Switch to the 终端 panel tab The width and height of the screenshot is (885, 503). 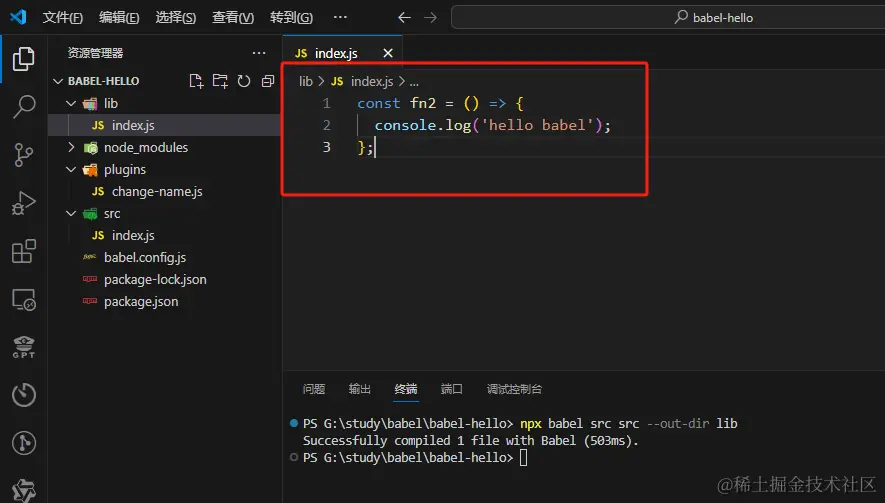406,389
